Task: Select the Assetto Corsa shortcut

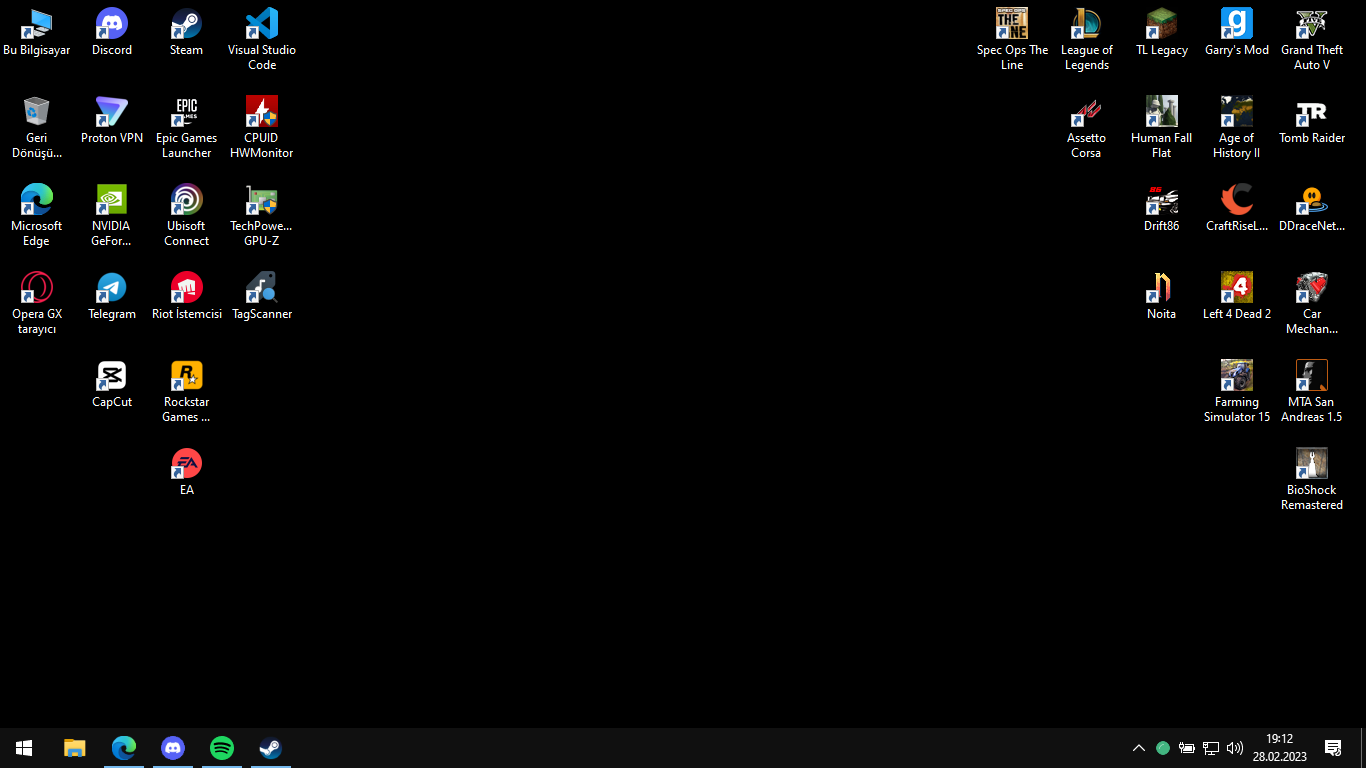Action: (x=1087, y=128)
